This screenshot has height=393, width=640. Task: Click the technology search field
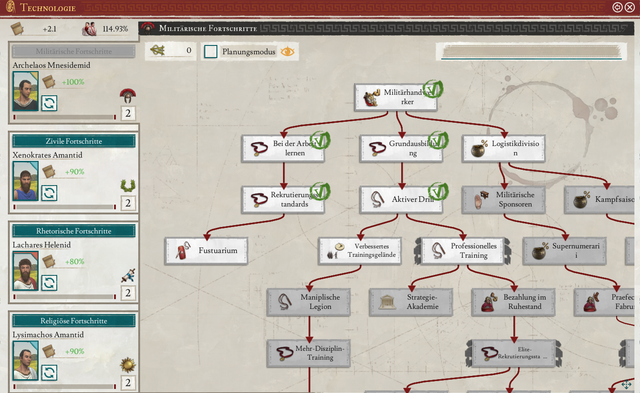[x=531, y=51]
